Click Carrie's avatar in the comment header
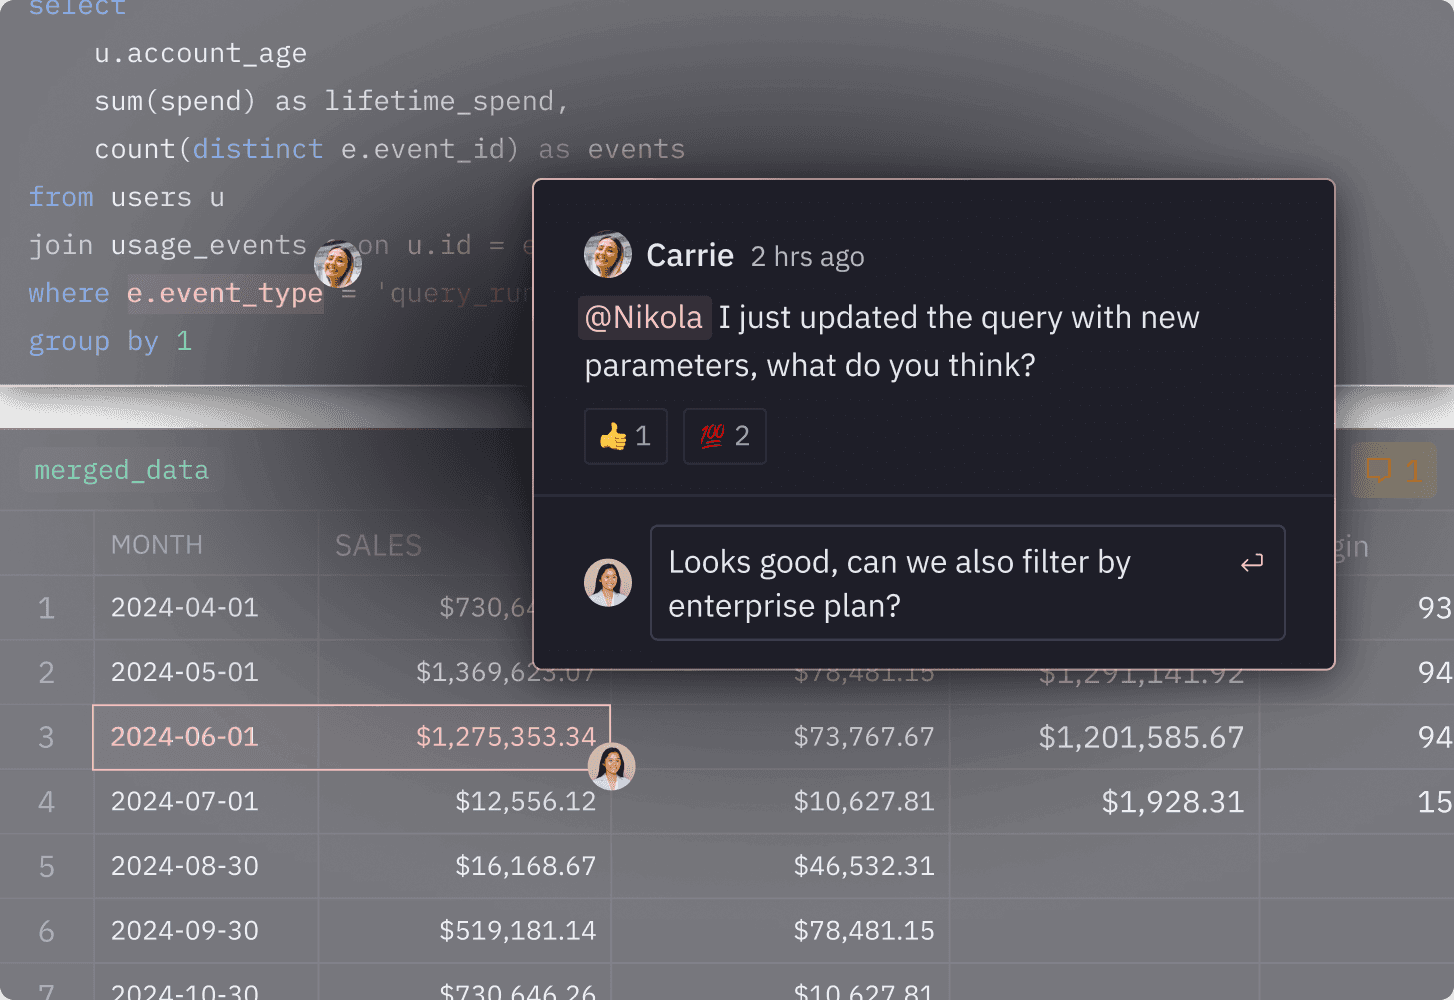 pyautogui.click(x=607, y=255)
